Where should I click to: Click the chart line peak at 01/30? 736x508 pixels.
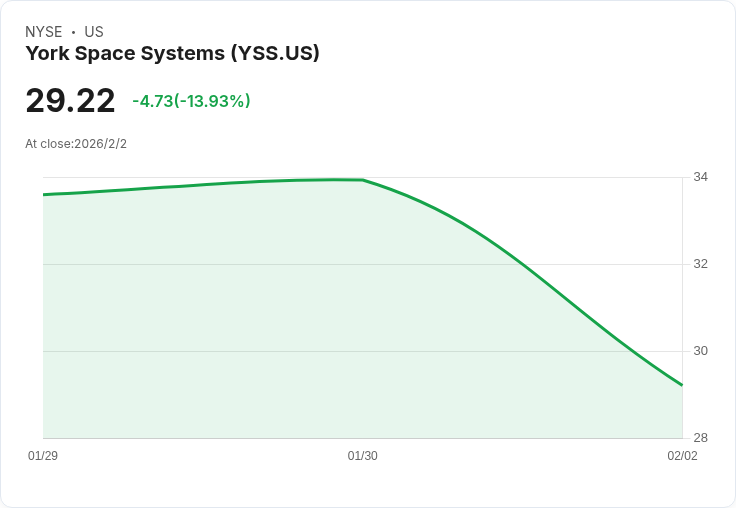[x=362, y=180]
